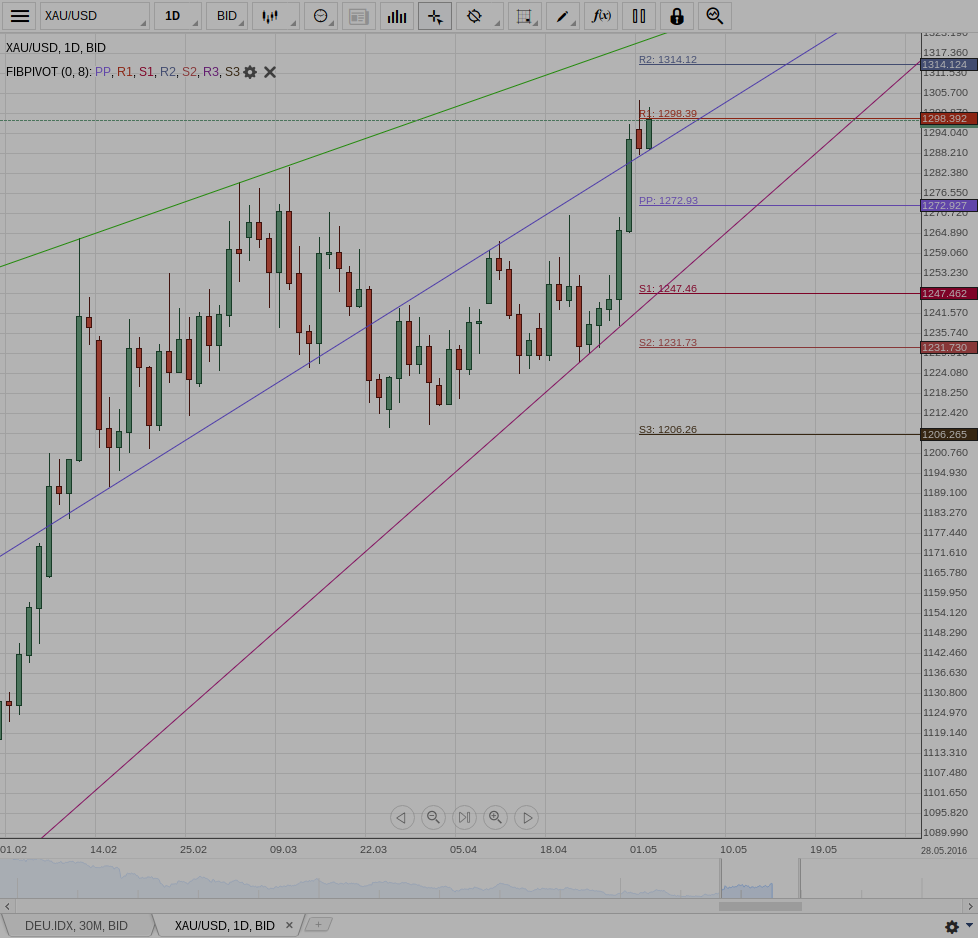Click the bar chart volume icon
Screen dimensions: 978x938
click(397, 16)
